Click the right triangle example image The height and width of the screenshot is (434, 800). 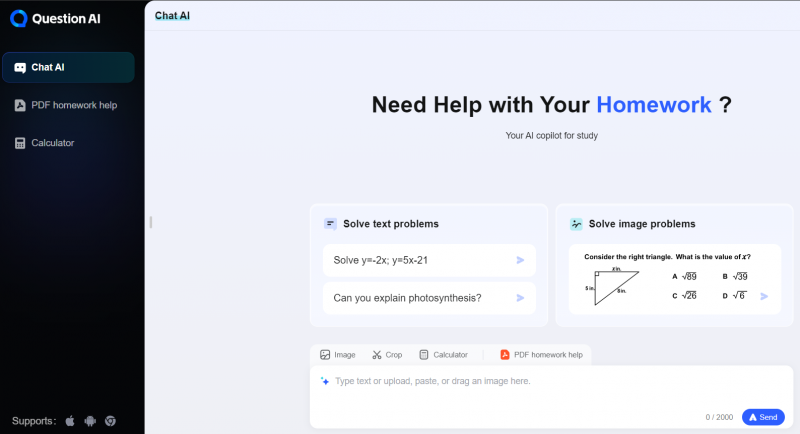pyautogui.click(x=674, y=279)
